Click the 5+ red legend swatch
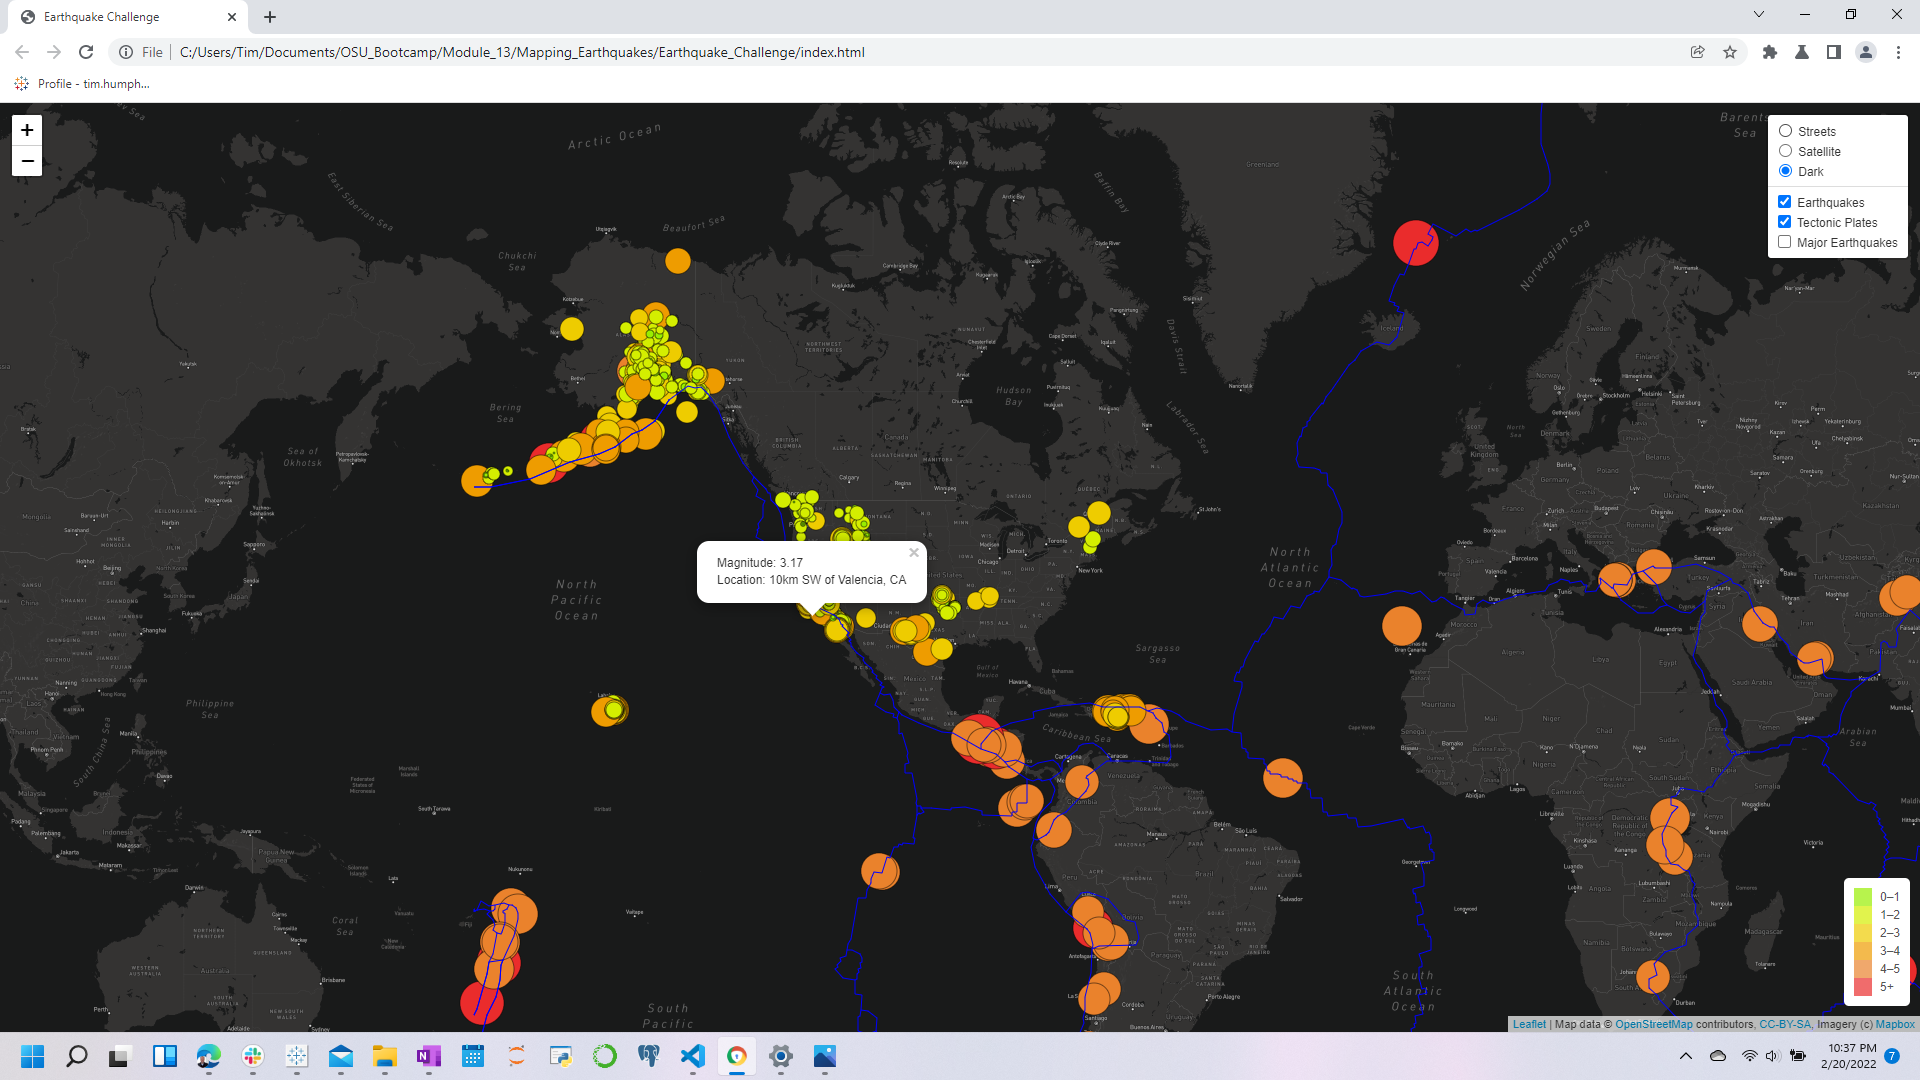This screenshot has height=1080, width=1920. (x=1863, y=987)
